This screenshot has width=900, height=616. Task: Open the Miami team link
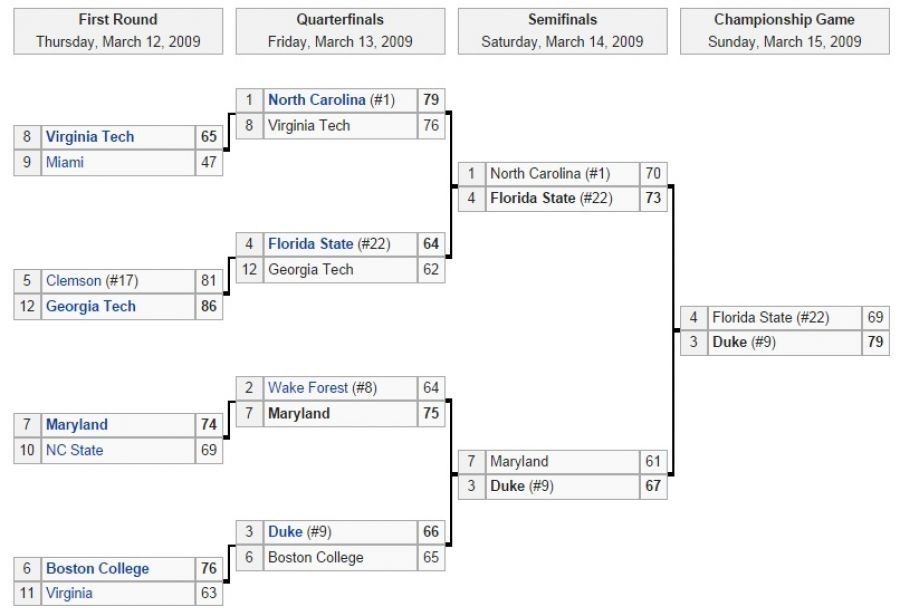65,162
